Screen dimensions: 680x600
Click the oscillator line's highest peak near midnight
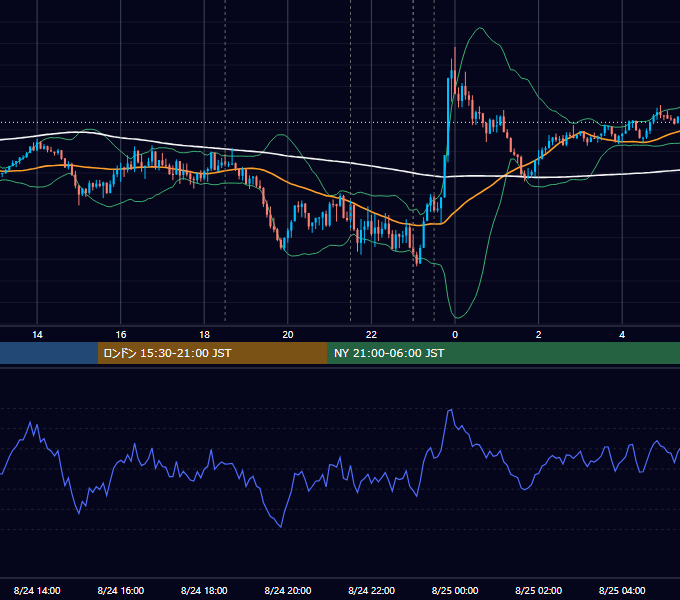(x=451, y=409)
